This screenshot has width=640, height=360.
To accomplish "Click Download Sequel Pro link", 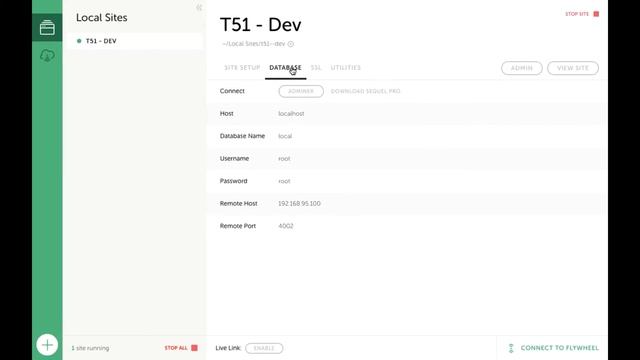I will click(365, 91).
